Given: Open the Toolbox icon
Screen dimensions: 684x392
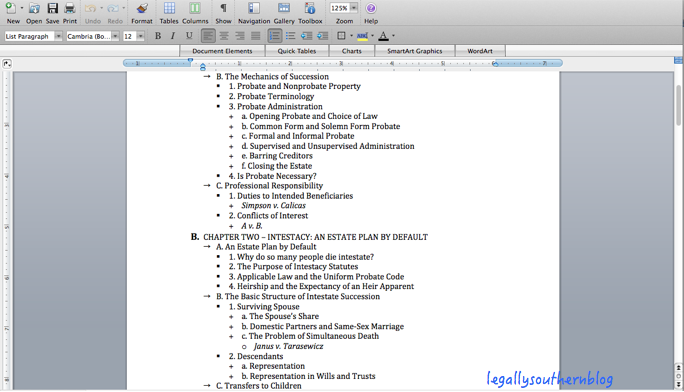Looking at the screenshot, I should 310,8.
